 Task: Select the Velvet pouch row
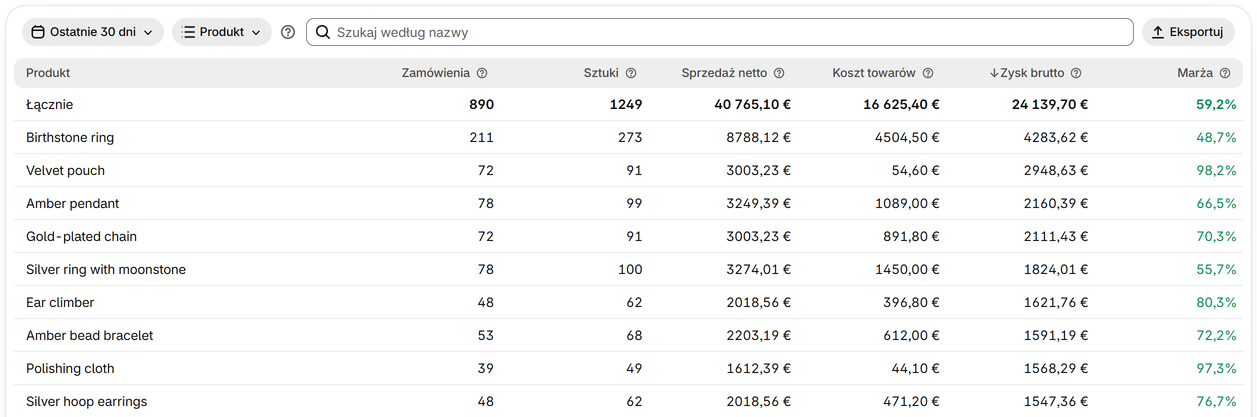click(628, 170)
